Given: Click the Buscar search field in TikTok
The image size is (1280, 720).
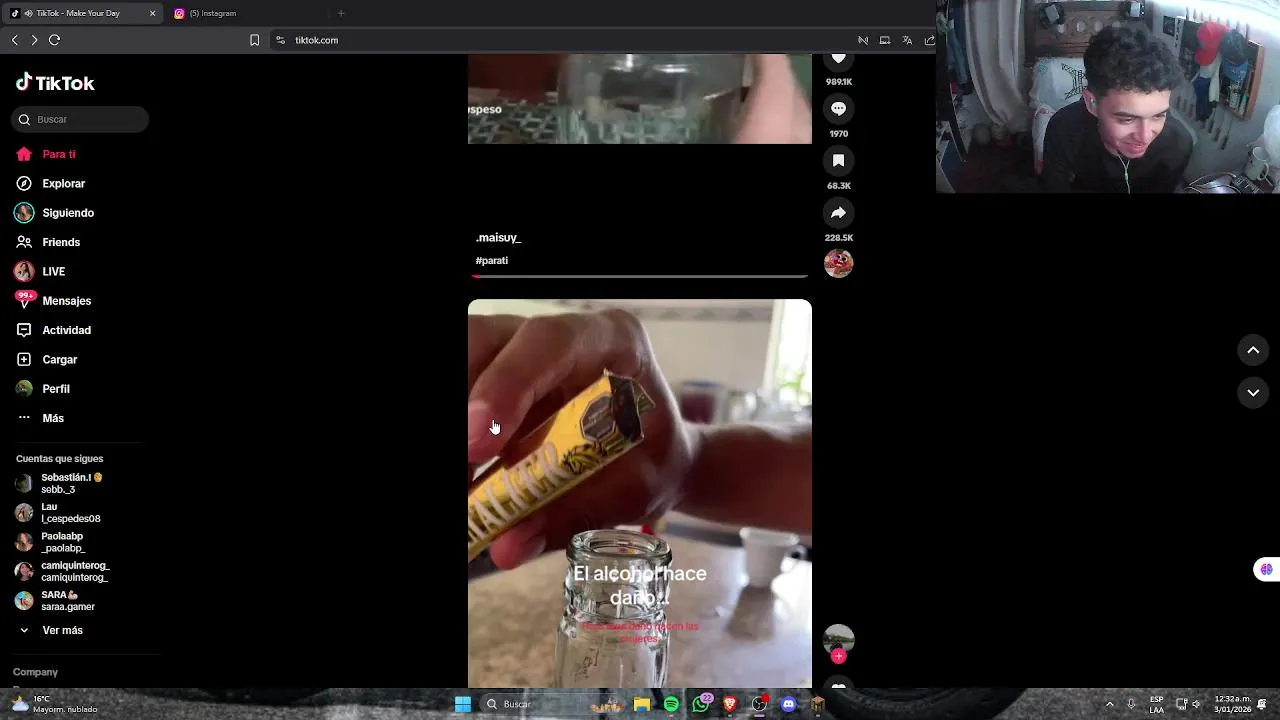Looking at the screenshot, I should click(80, 120).
